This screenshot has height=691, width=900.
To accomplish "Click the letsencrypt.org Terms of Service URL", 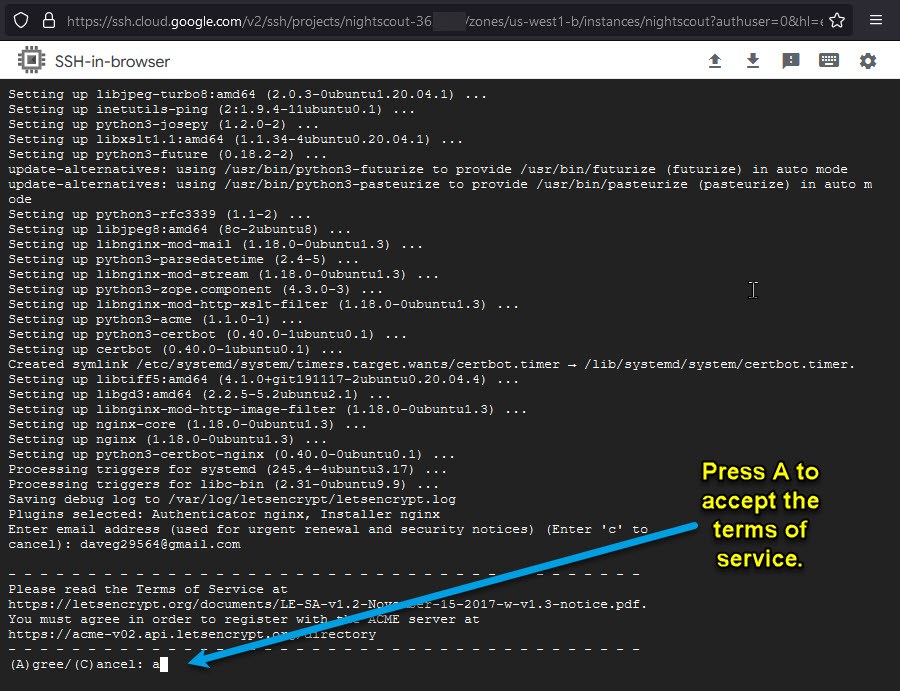I will point(327,604).
